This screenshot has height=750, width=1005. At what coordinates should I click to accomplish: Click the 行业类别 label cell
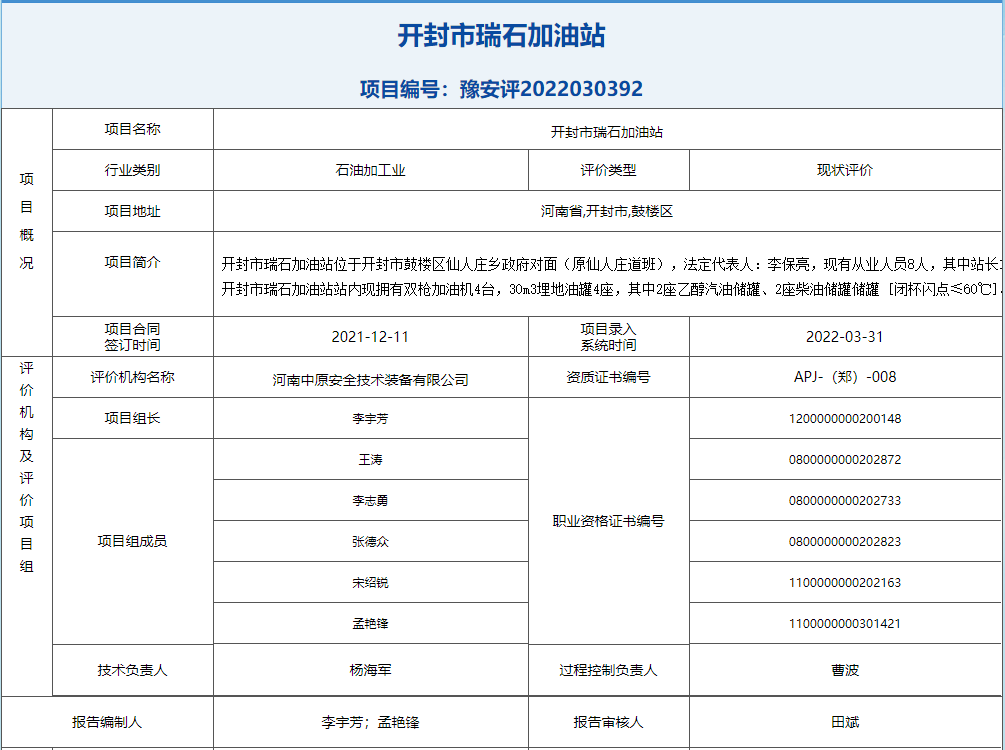133,170
